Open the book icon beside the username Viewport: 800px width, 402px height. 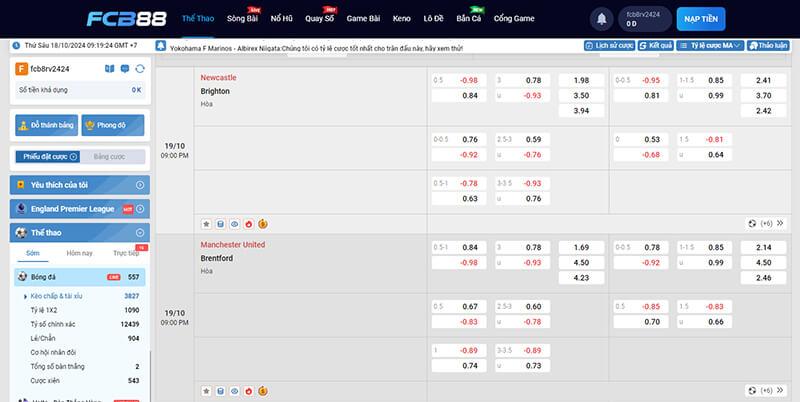pos(111,68)
